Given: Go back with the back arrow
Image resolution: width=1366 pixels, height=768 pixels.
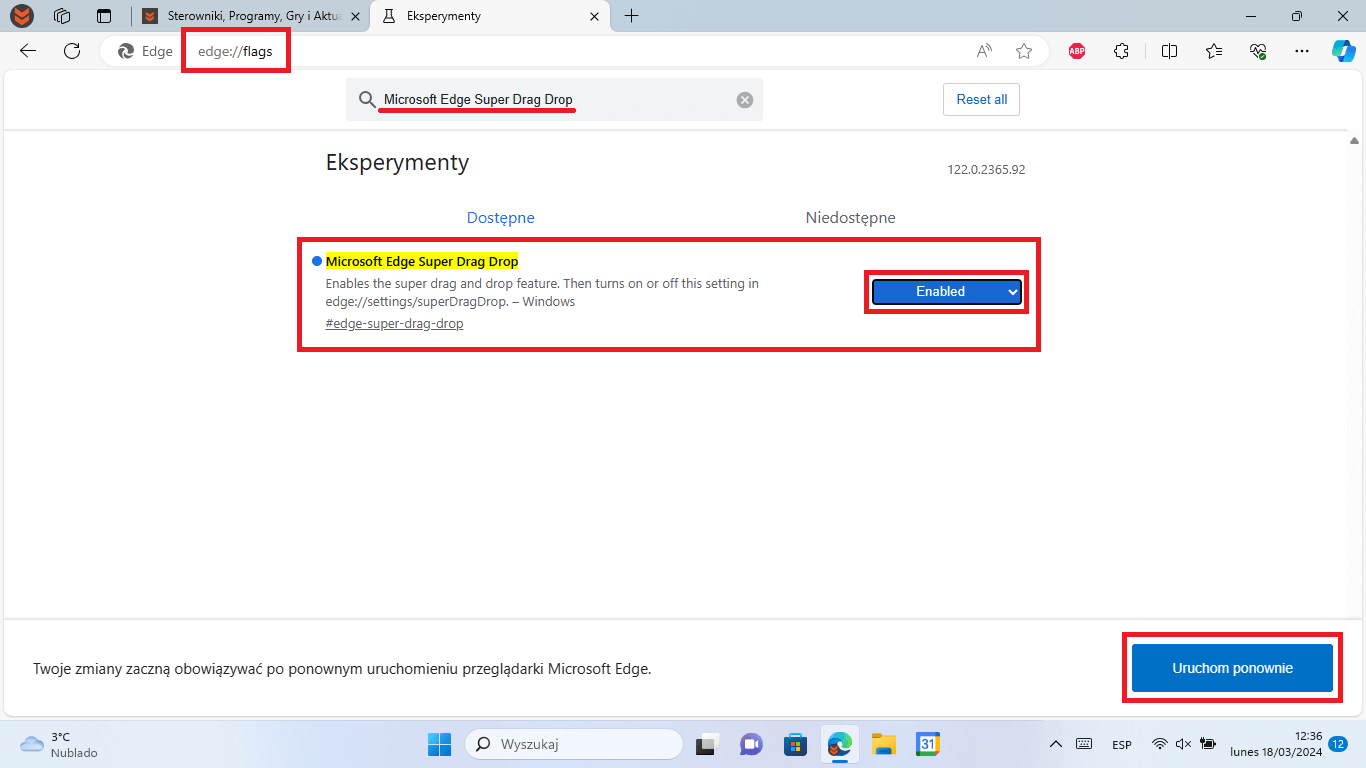Looking at the screenshot, I should point(28,51).
